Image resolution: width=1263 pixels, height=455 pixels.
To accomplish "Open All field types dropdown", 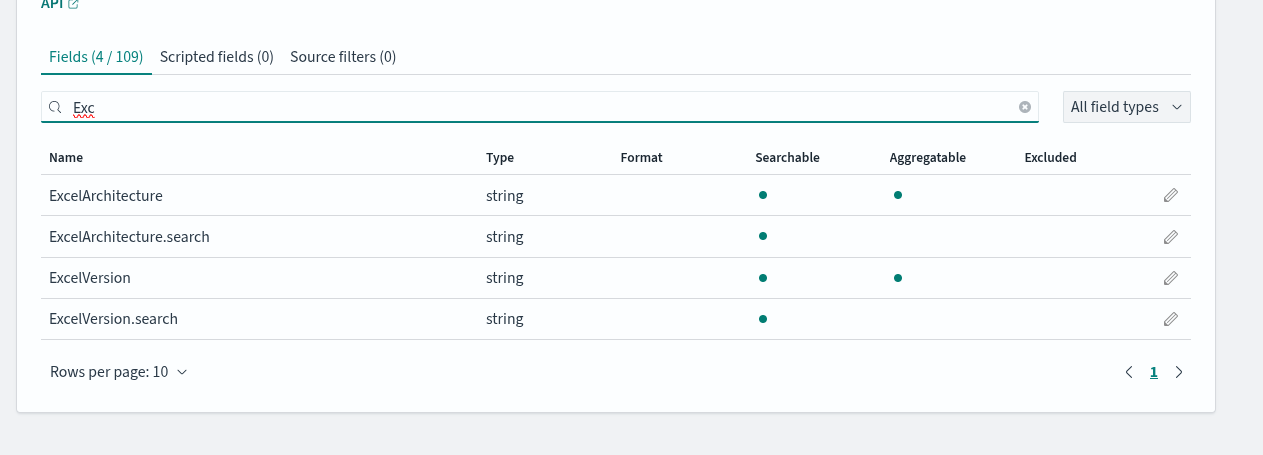I will pos(1126,107).
